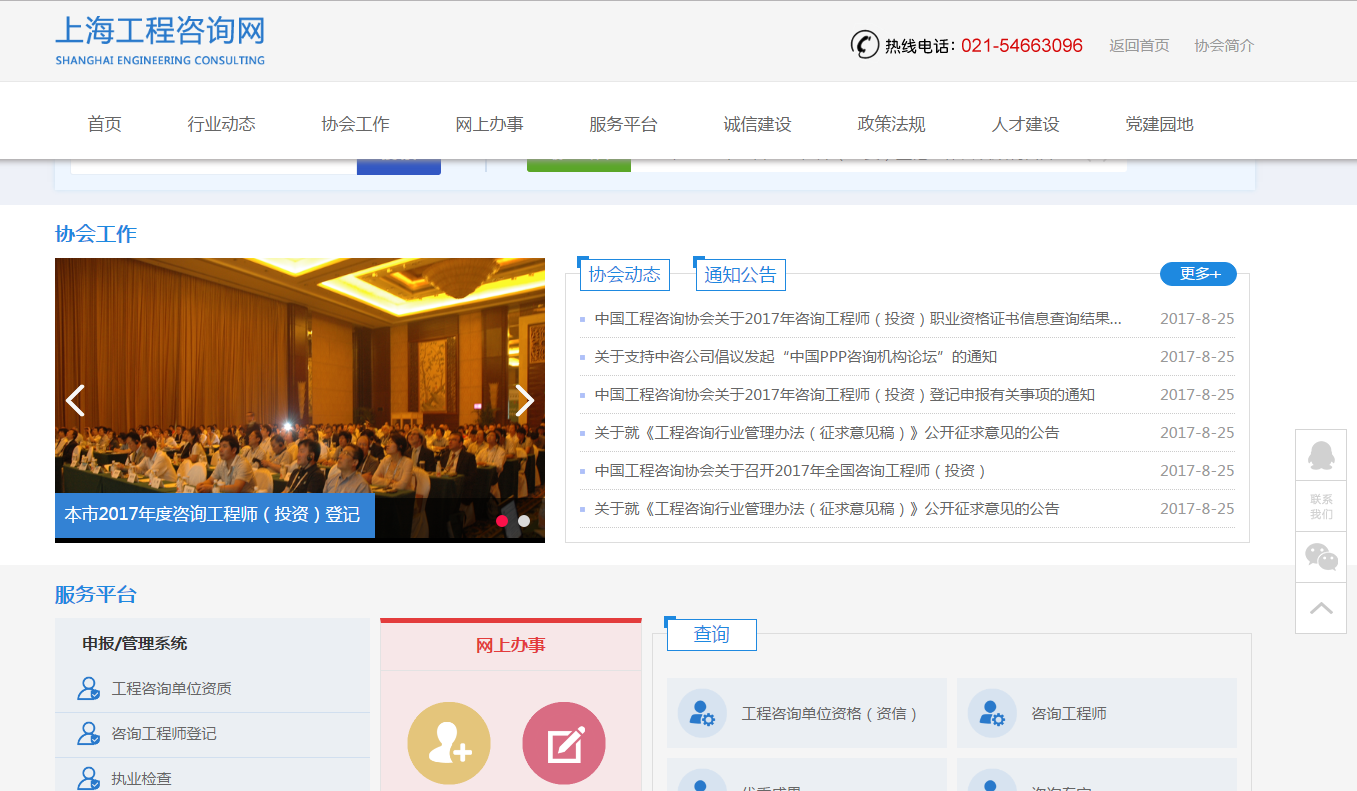Click the hotline phone icon in header

tap(864, 44)
